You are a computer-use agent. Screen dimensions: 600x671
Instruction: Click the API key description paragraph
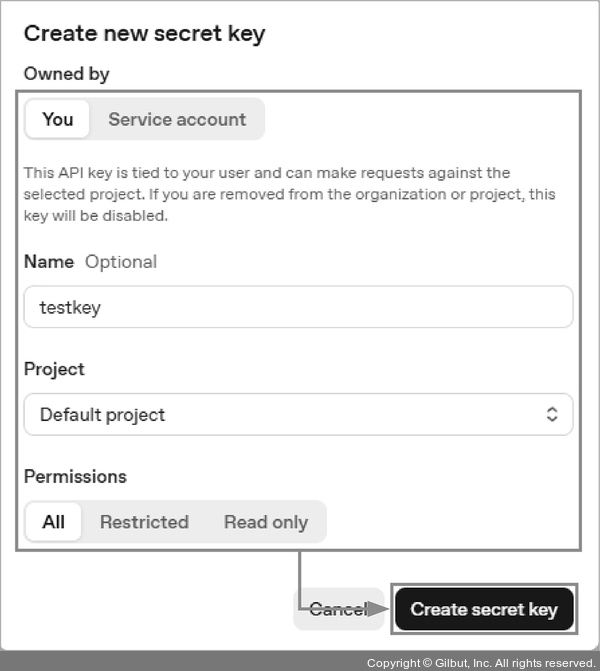pos(290,194)
